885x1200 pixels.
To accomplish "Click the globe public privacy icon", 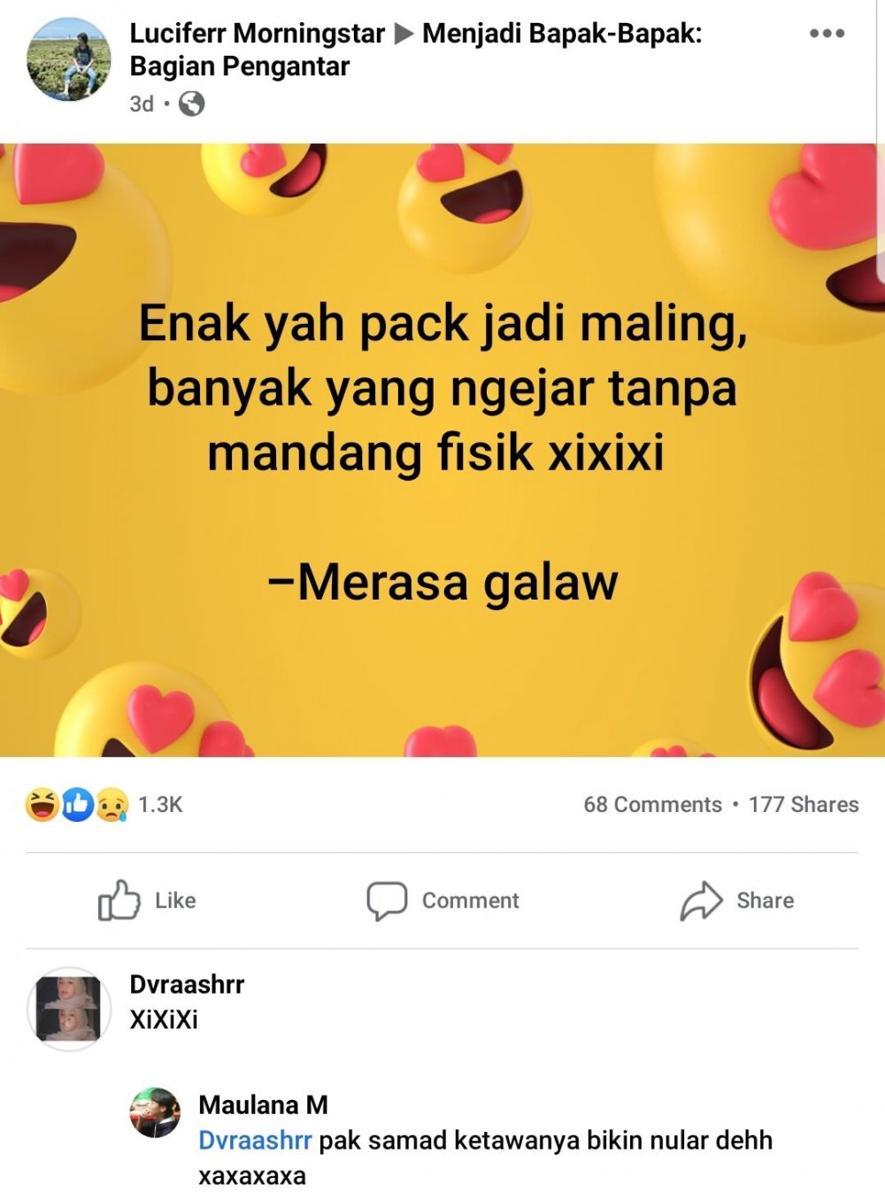I will point(191,103).
